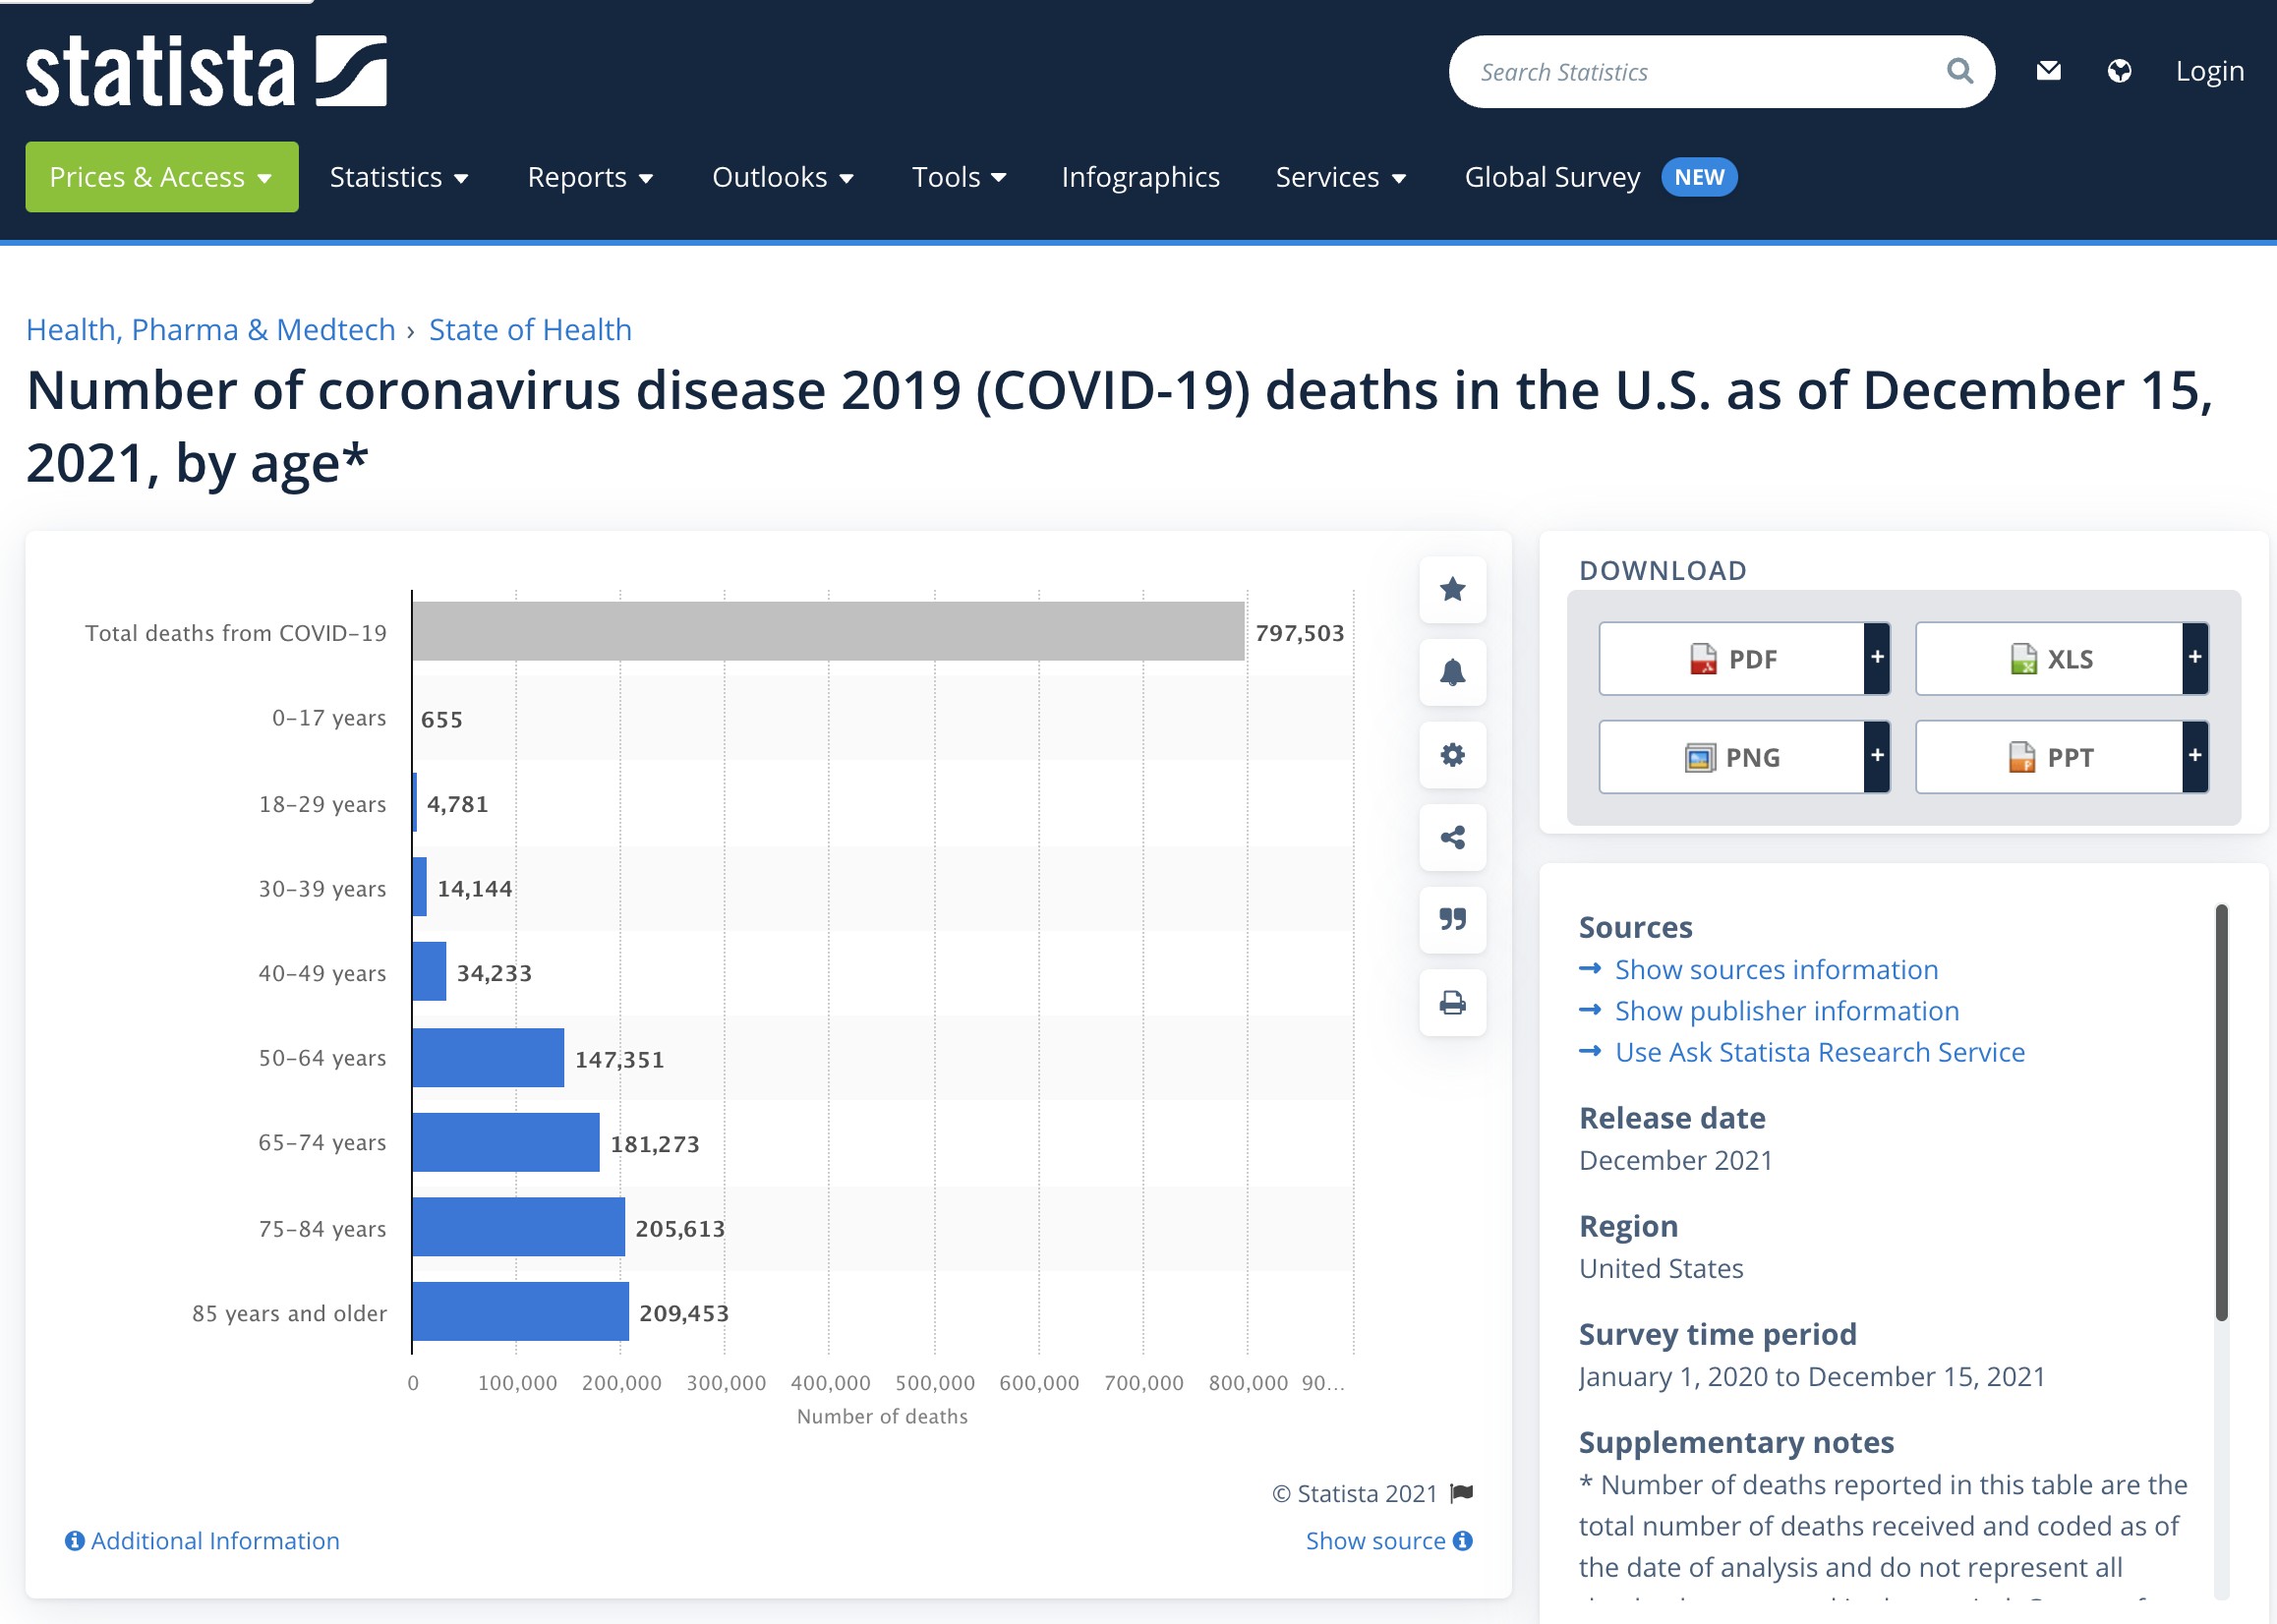Expand the plus beside PDF download
The image size is (2277, 1624).
[1877, 658]
